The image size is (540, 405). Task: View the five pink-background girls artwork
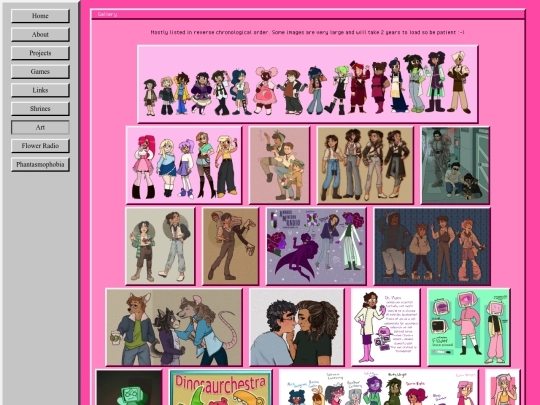pyautogui.click(x=184, y=165)
